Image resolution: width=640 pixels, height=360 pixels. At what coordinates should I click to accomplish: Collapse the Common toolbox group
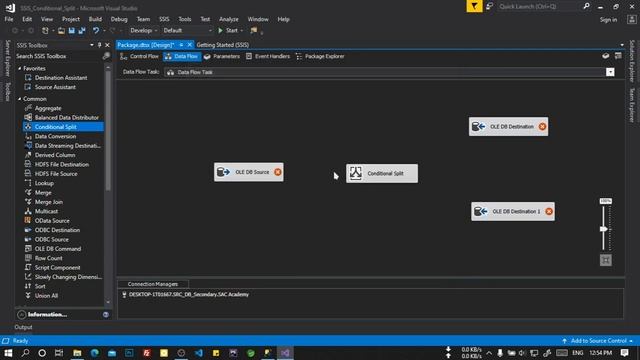click(x=20, y=99)
